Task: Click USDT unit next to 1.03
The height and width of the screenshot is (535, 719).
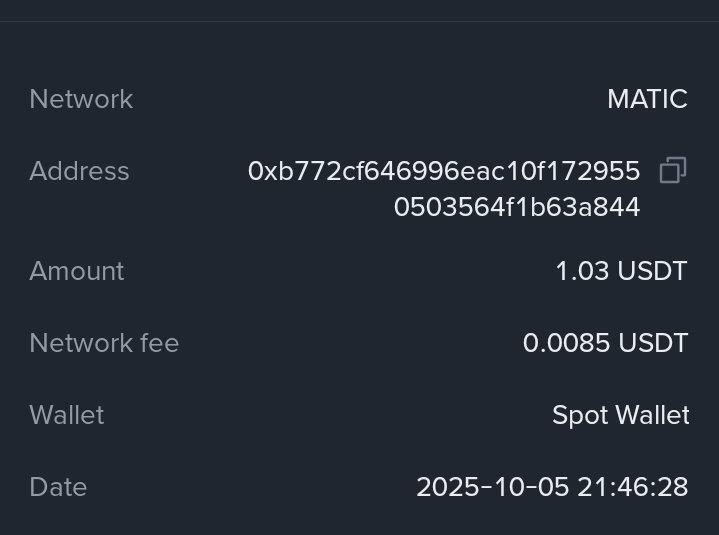Action: [652, 271]
